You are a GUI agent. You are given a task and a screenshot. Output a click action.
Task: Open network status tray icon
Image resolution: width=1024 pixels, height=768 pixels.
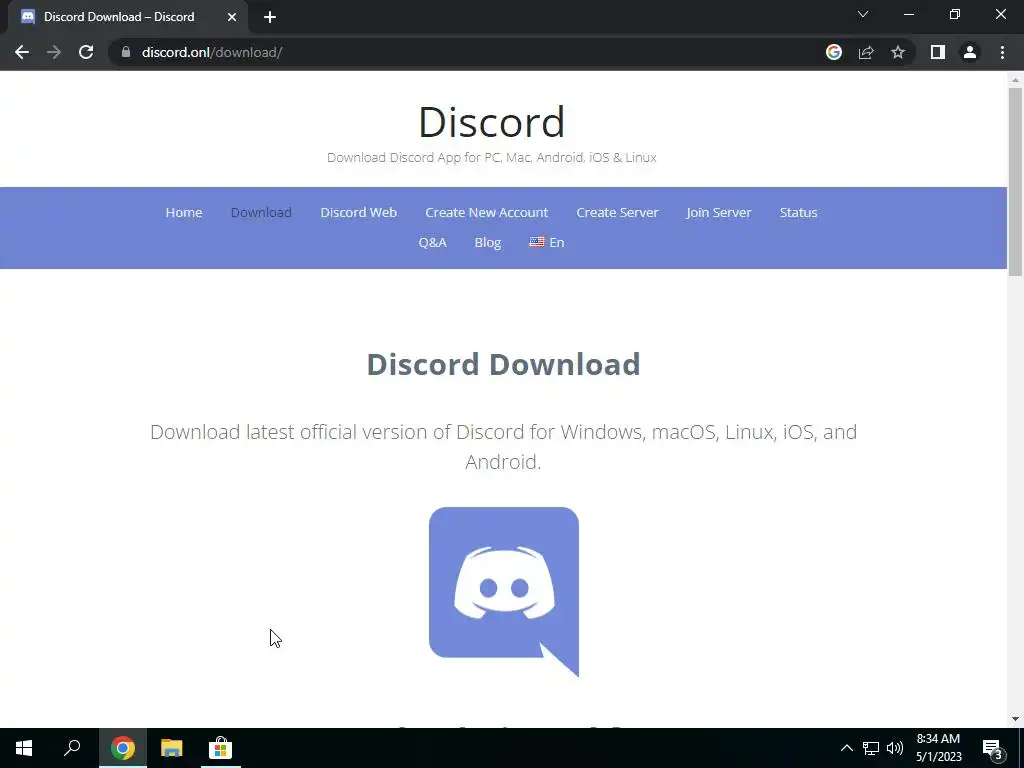(871, 748)
